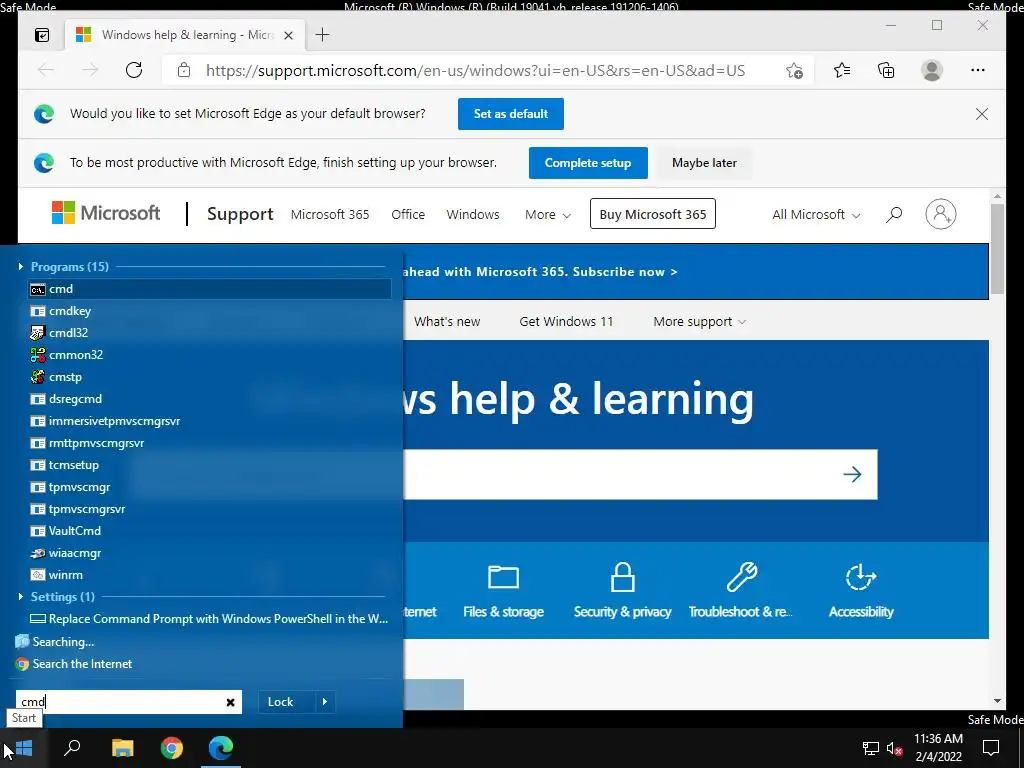Open network status tray icon

pyautogui.click(x=871, y=748)
